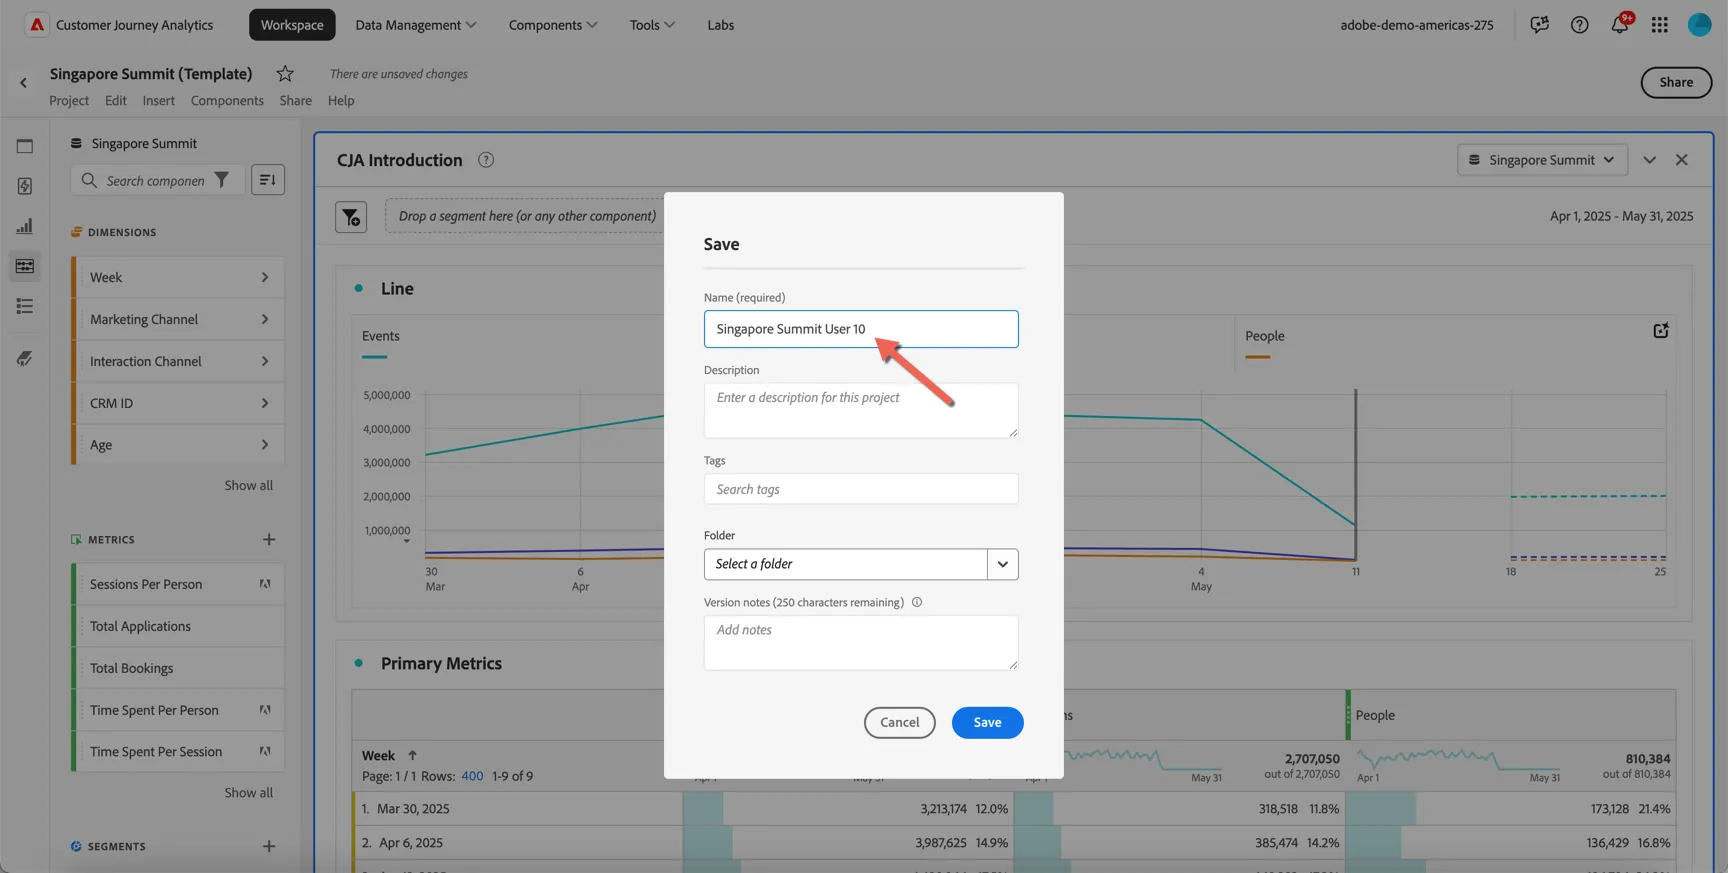
Task: Click the component search field
Action: click(155, 180)
